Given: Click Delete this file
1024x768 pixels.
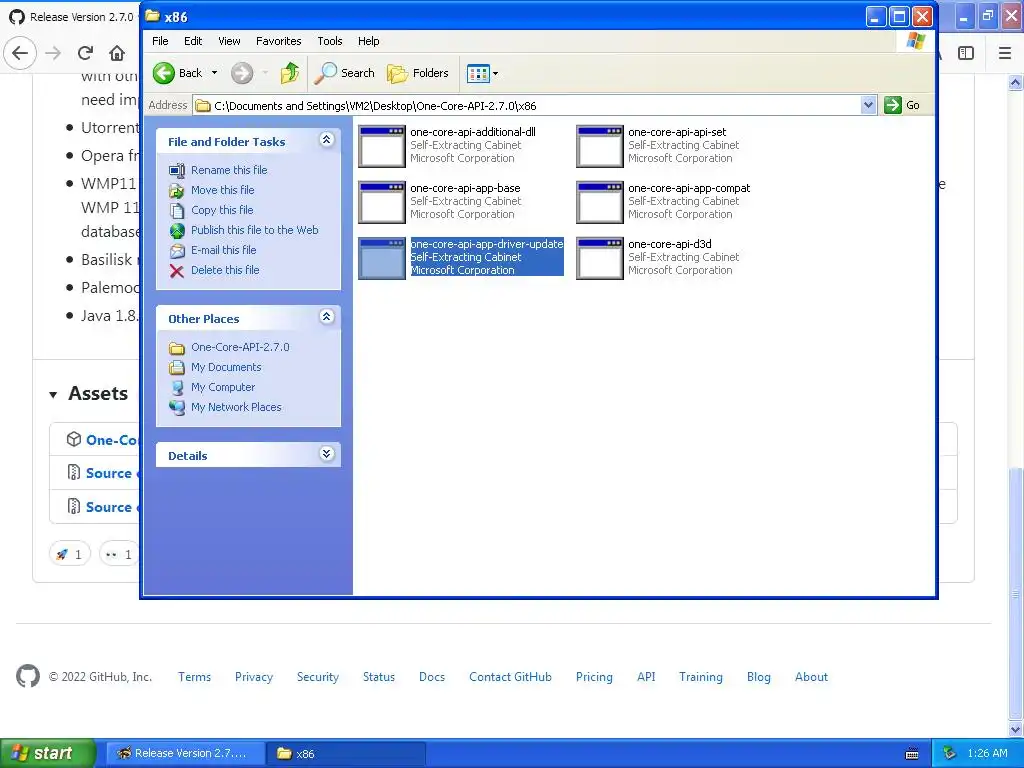Looking at the screenshot, I should pyautogui.click(x=225, y=270).
